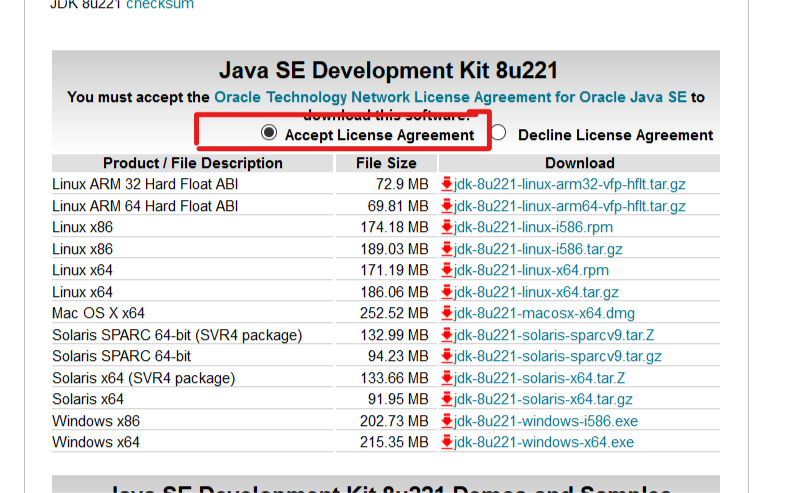Click the '186.06 MB' file size
Image resolution: width=799 pixels, height=493 pixels.
(394, 292)
